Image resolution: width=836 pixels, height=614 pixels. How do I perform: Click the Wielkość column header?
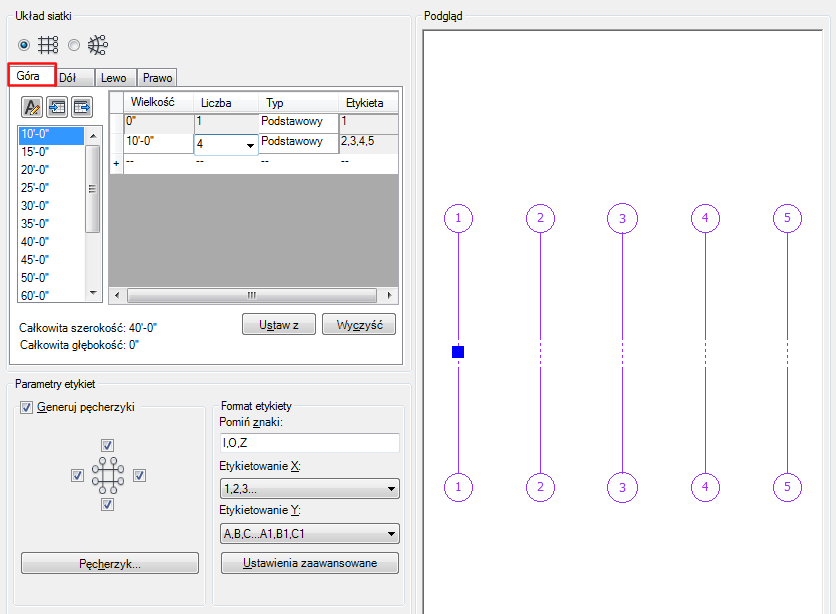(159, 102)
